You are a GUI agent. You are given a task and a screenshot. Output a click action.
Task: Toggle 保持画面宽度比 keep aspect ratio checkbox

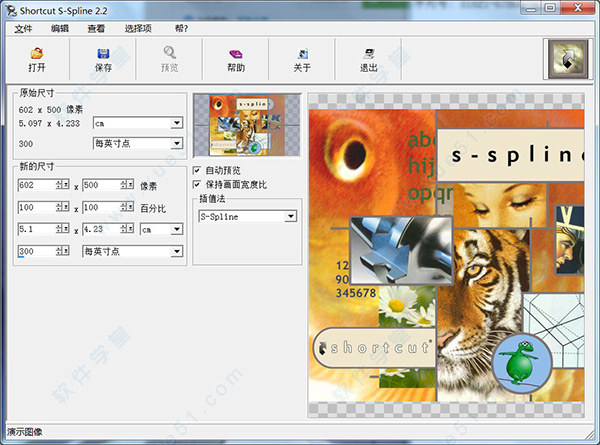pos(197,184)
